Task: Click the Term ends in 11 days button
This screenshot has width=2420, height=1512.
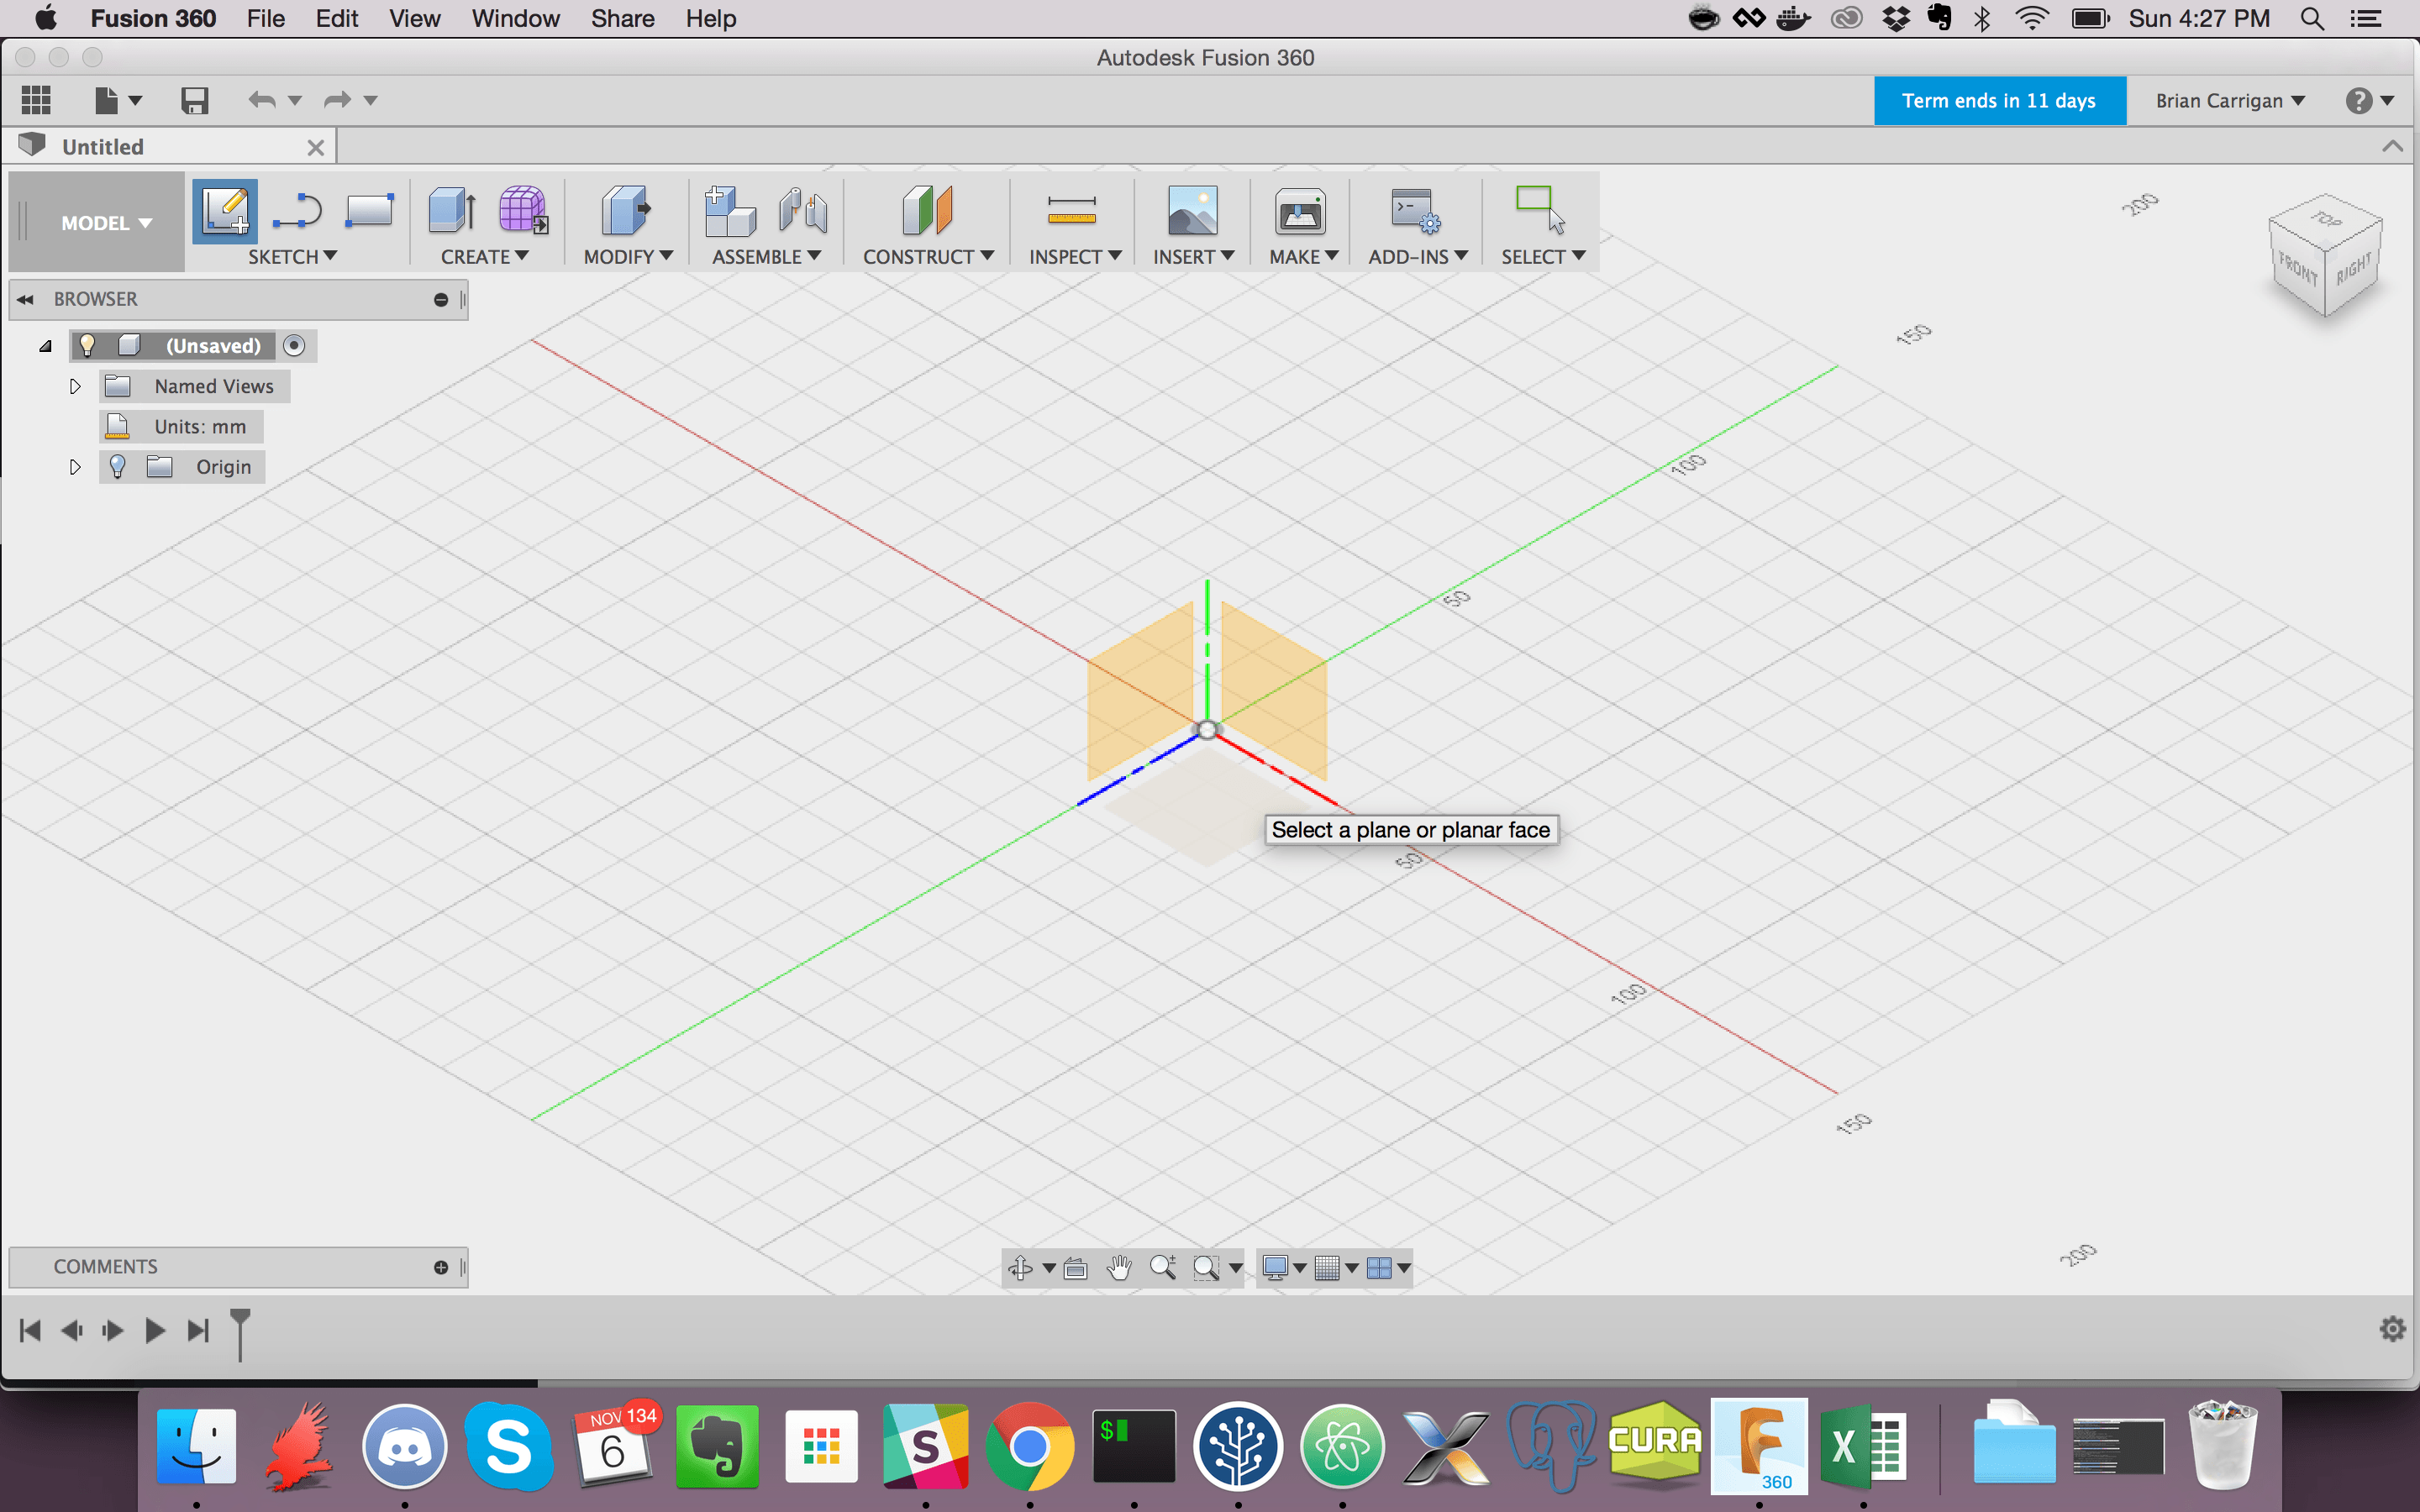Action: click(2000, 100)
